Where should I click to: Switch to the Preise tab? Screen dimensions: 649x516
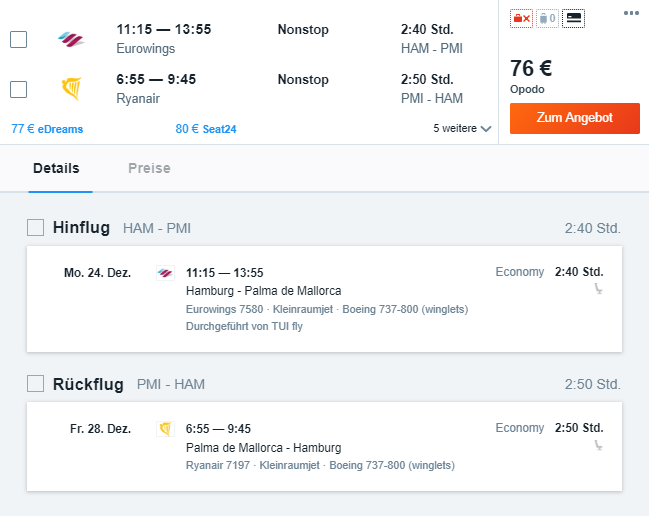point(149,168)
